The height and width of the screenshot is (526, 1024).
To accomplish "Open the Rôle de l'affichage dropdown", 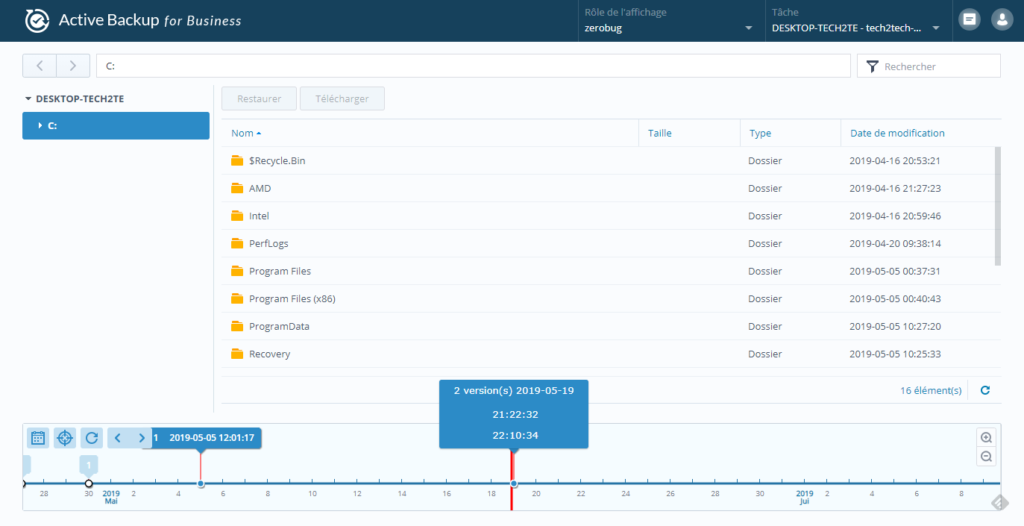I will (x=671, y=21).
